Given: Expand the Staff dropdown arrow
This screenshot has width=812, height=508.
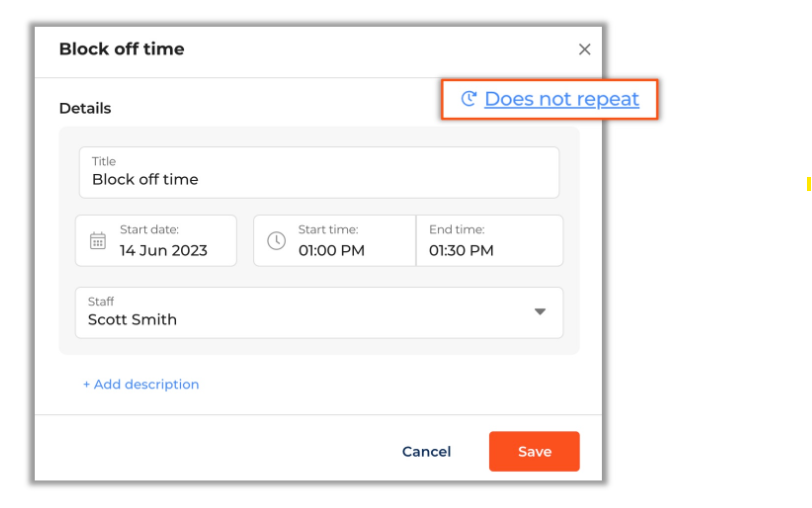Looking at the screenshot, I should [x=540, y=312].
